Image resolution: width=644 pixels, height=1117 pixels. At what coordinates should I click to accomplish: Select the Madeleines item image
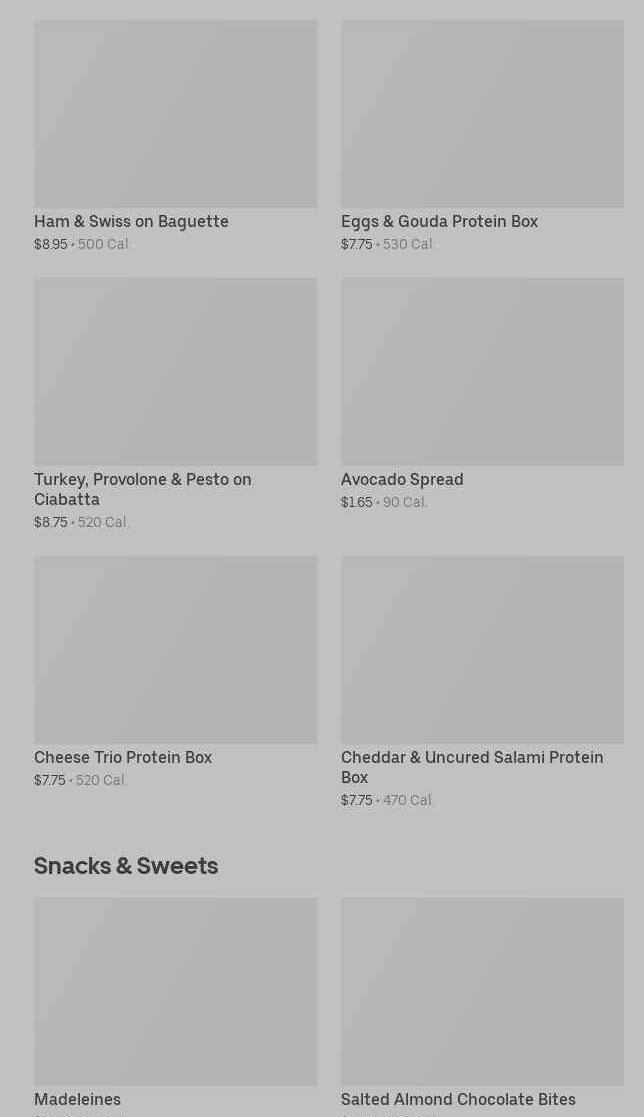pyautogui.click(x=175, y=991)
